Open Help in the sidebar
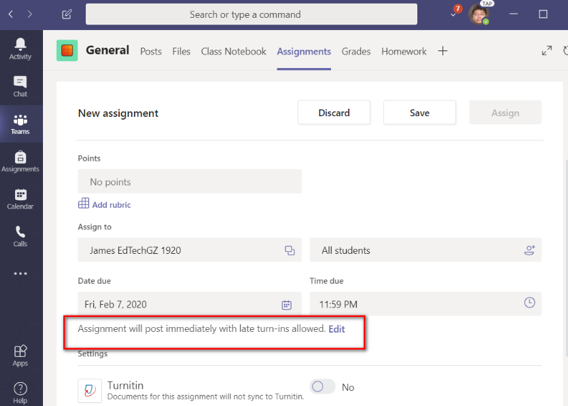The width and height of the screenshot is (568, 406). pos(20,393)
